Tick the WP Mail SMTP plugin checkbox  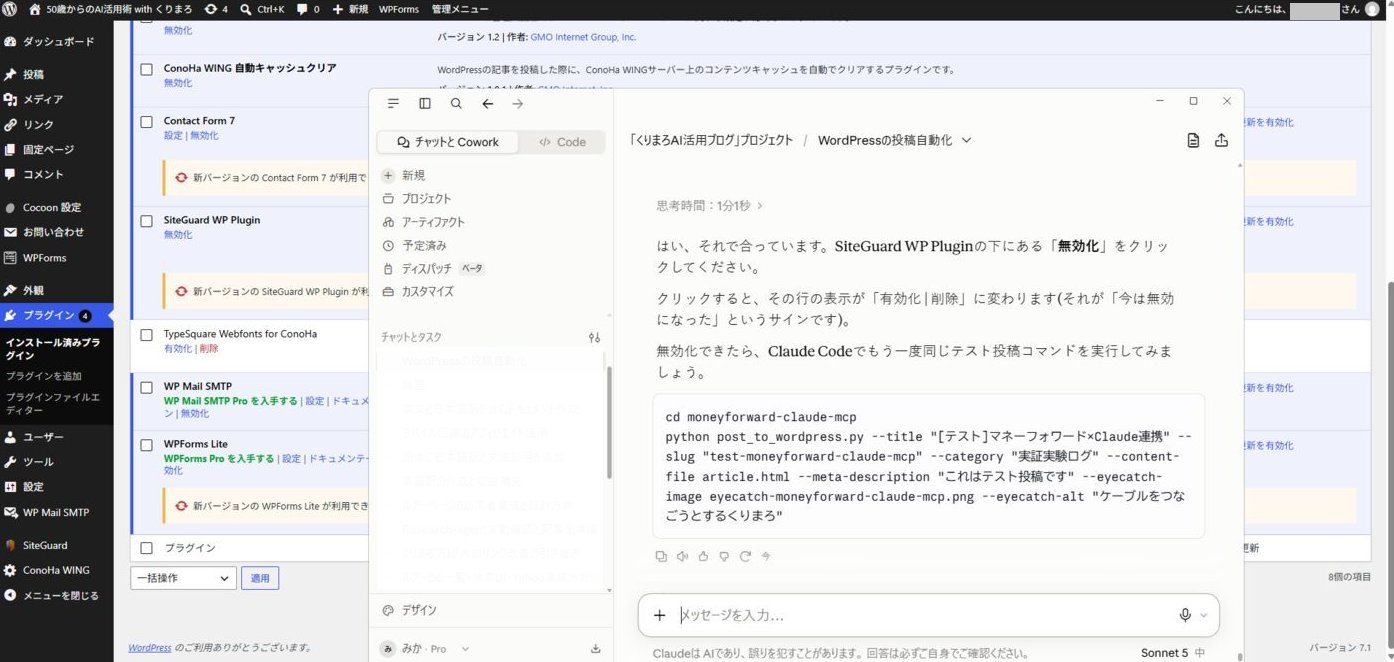pyautogui.click(x=146, y=386)
